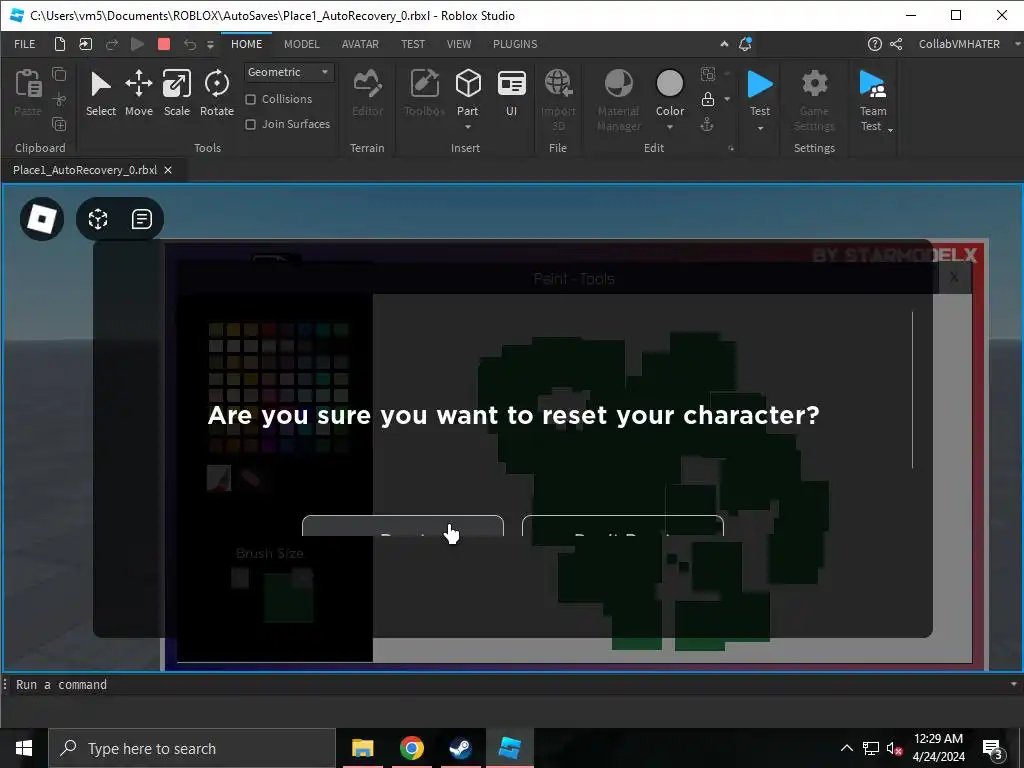
Task: Open the UI insert tool
Action: [x=511, y=93]
